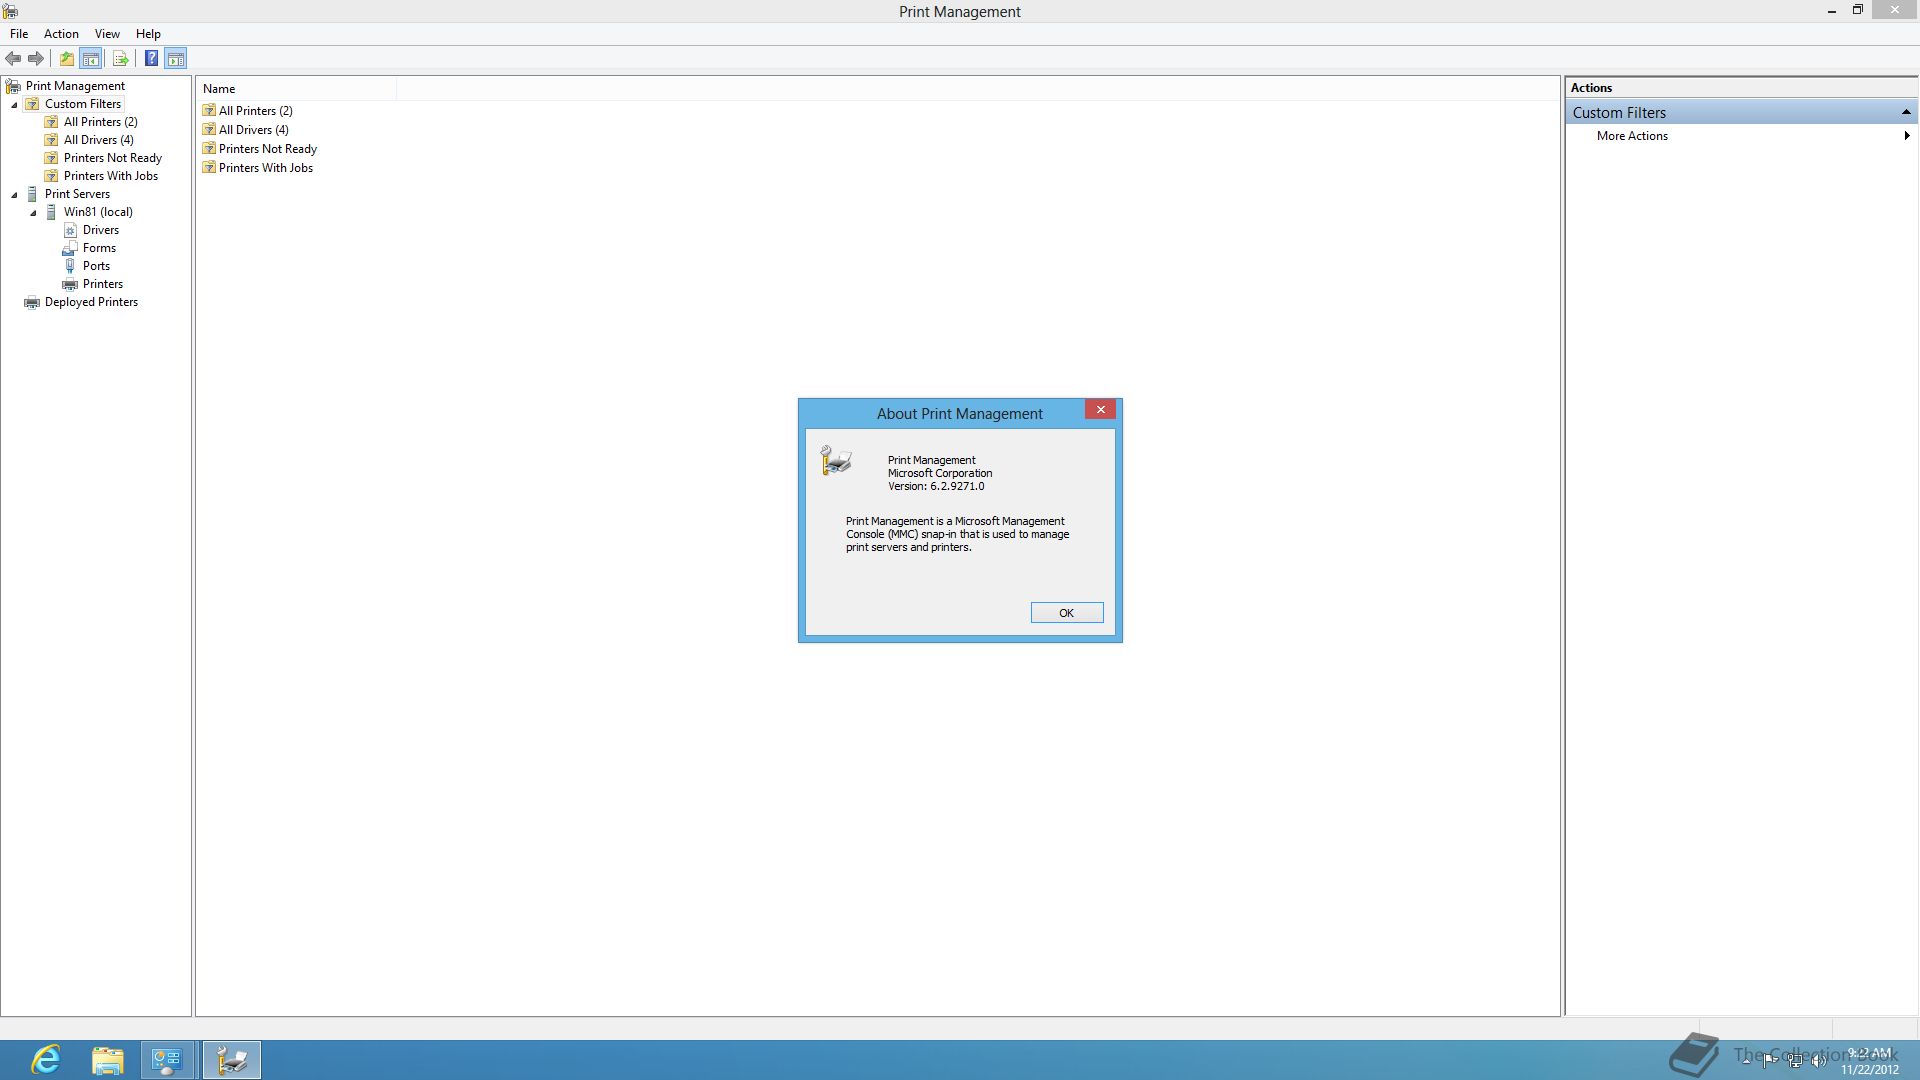Click Print Management taskbar button
The width and height of the screenshot is (1920, 1080).
click(x=232, y=1060)
